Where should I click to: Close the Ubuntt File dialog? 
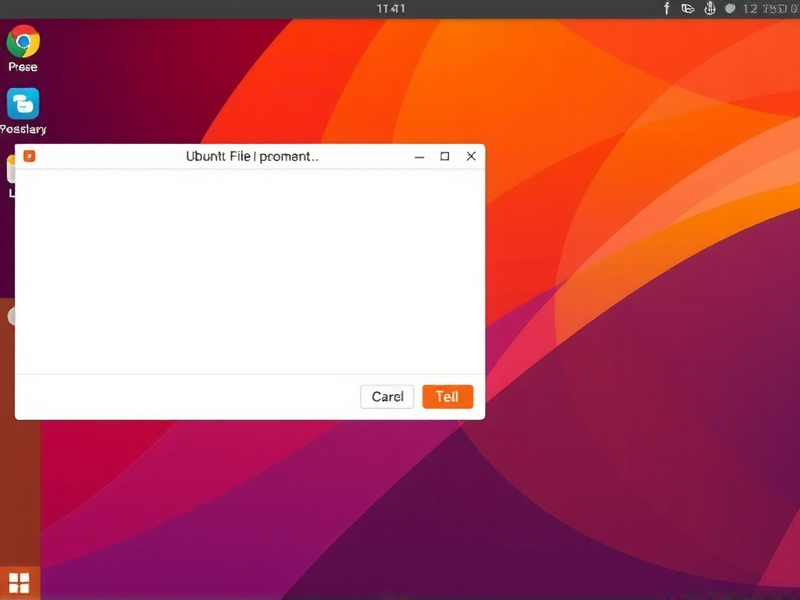tap(471, 157)
